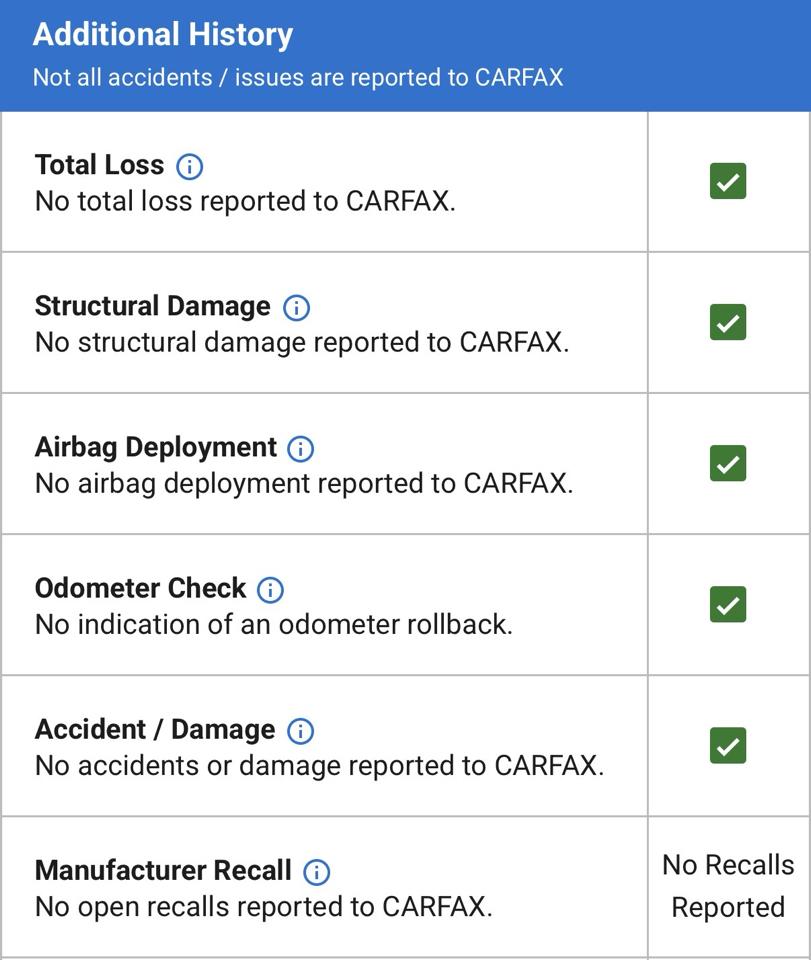
Task: Click the green checkmark for Structural Damage
Action: [728, 322]
